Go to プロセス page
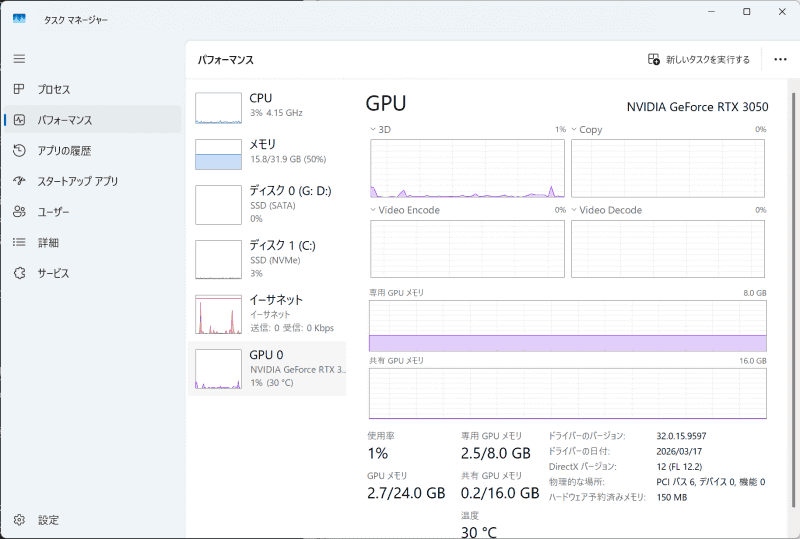Image resolution: width=800 pixels, height=539 pixels. 92,89
